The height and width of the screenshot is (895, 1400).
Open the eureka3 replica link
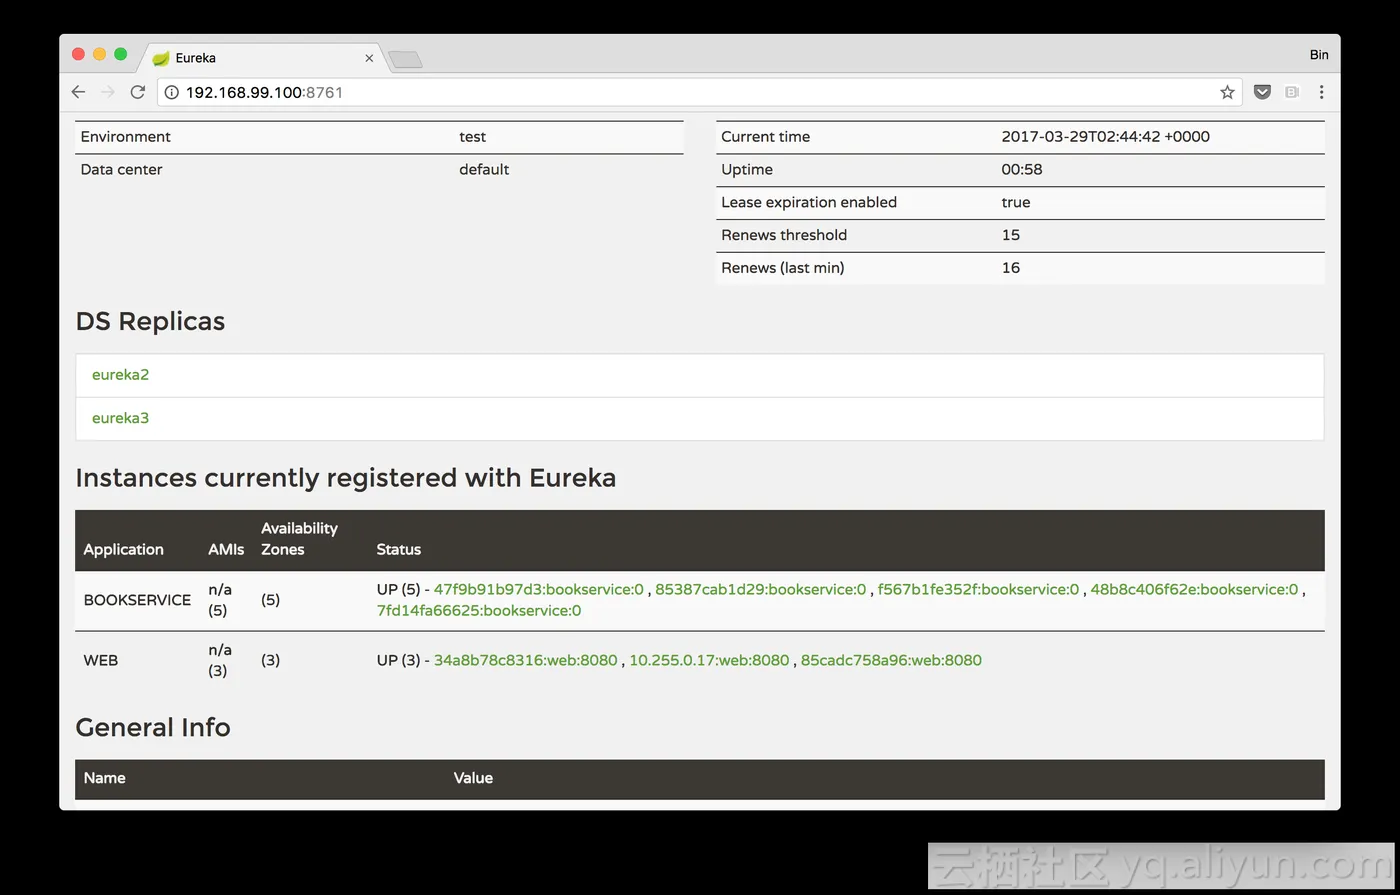(x=120, y=418)
